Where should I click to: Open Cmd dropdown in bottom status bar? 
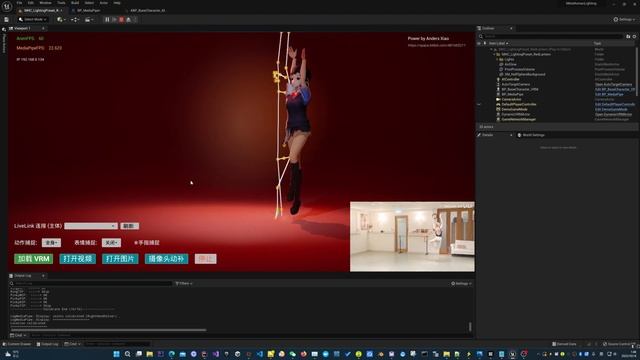click(x=72, y=344)
